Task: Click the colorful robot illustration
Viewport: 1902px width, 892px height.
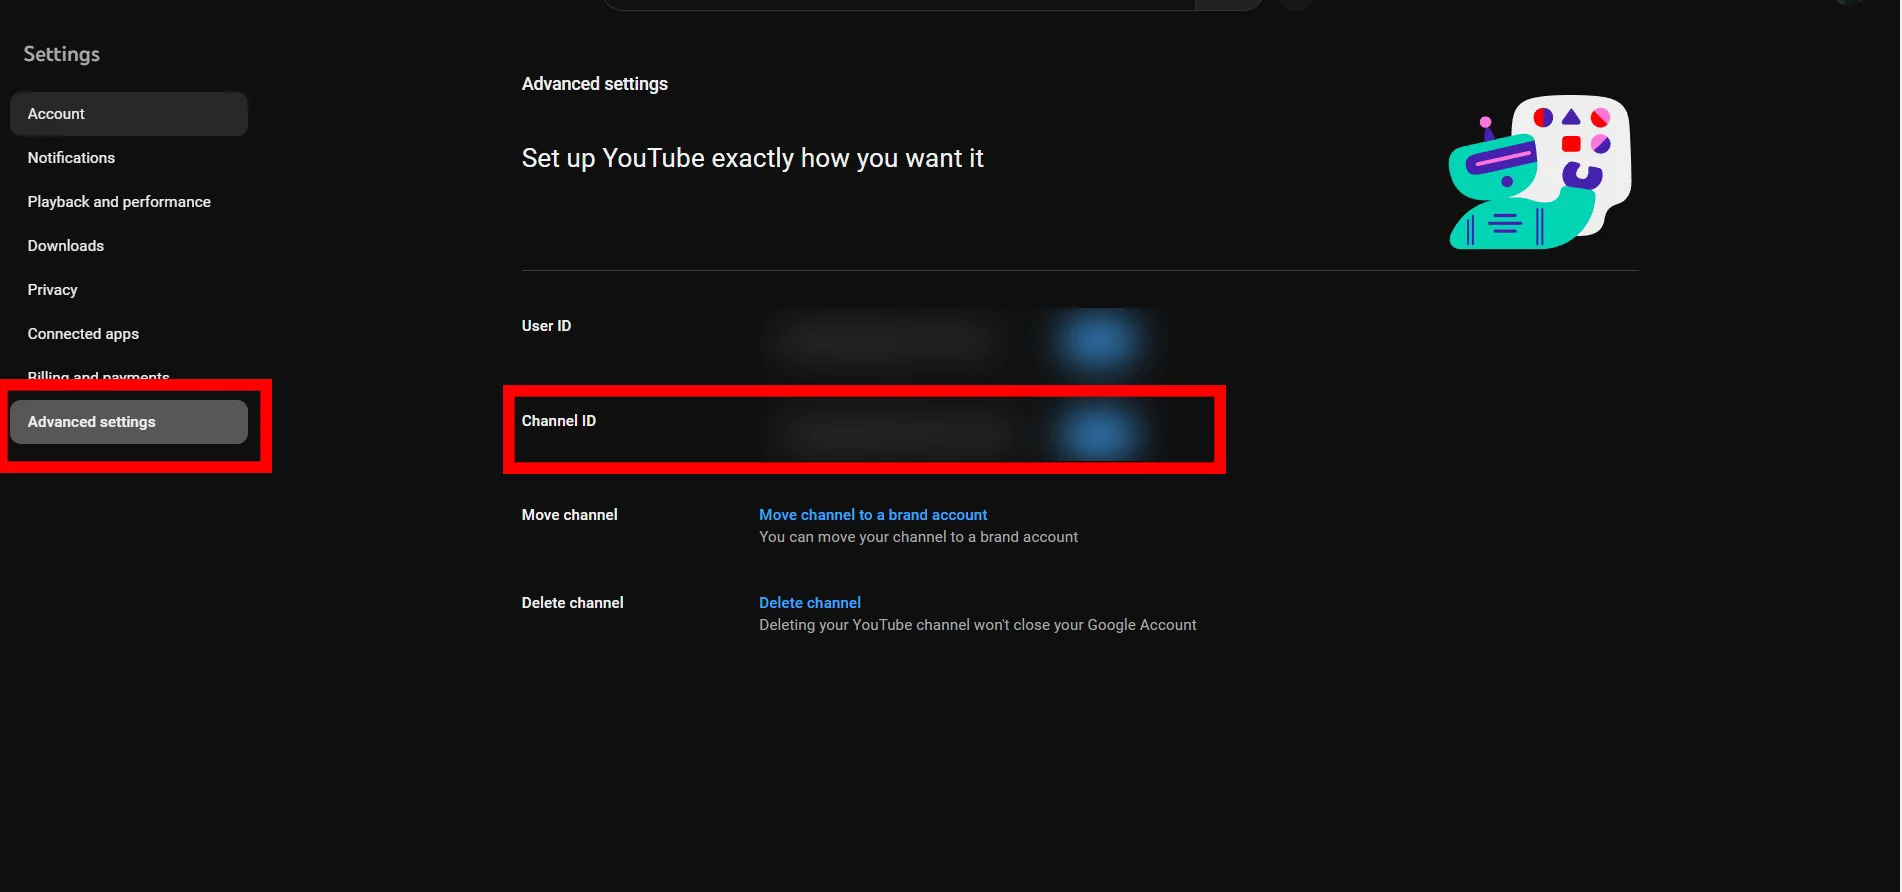Action: point(1540,172)
